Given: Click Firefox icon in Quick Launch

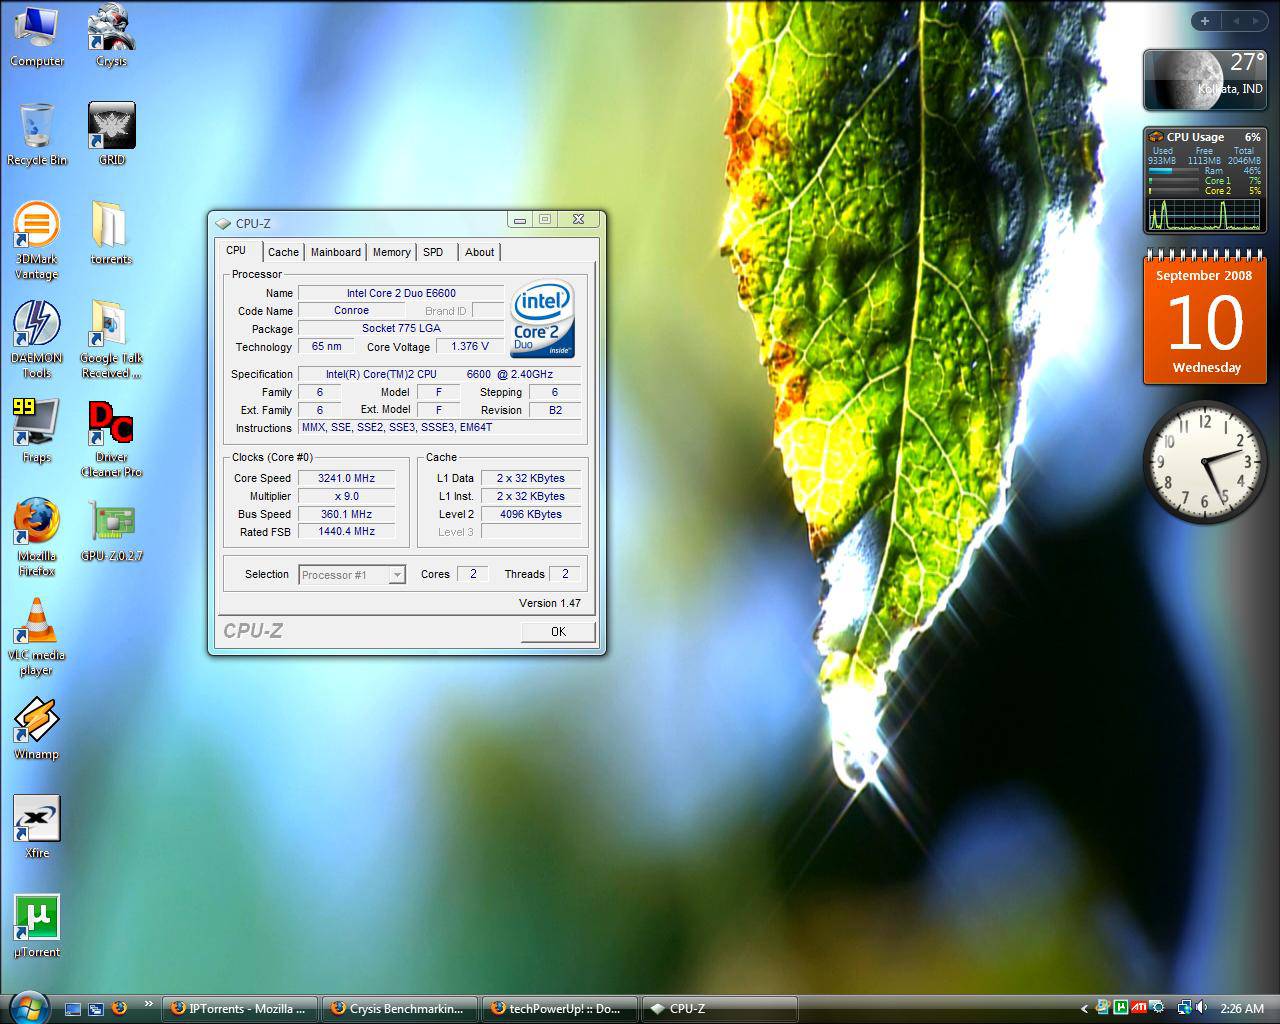Looking at the screenshot, I should pyautogui.click(x=119, y=1008).
